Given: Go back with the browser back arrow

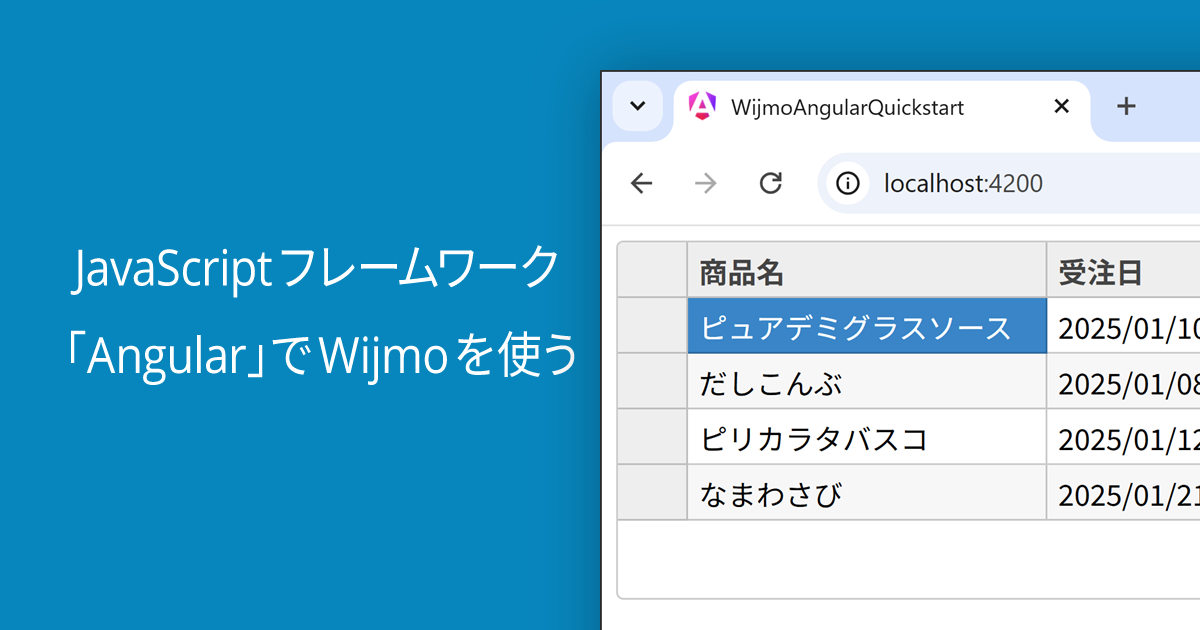Looking at the screenshot, I should click(x=641, y=183).
